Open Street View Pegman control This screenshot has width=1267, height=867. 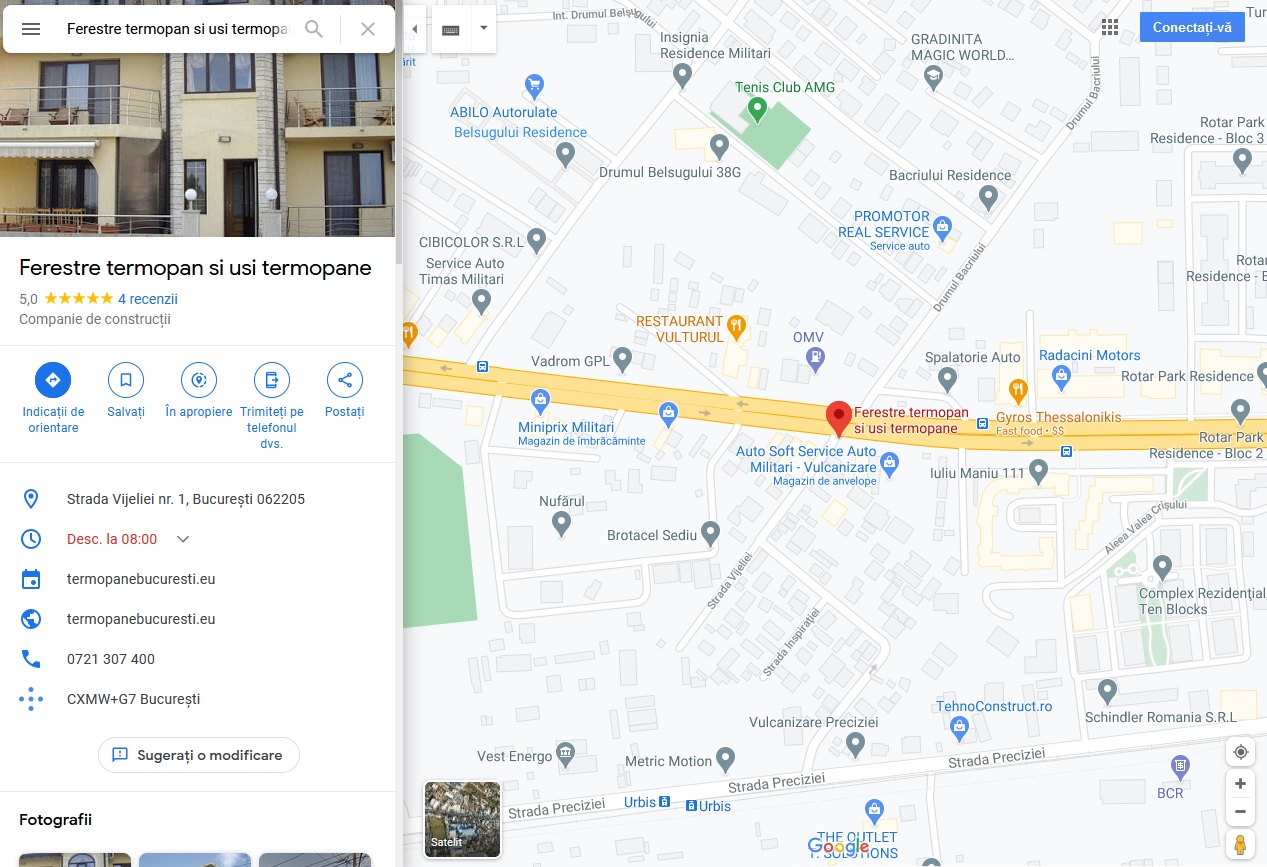click(1241, 844)
